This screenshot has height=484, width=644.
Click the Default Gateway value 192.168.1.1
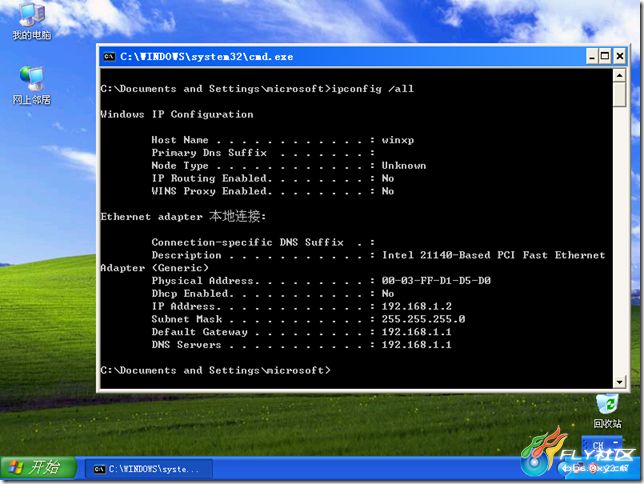click(416, 332)
